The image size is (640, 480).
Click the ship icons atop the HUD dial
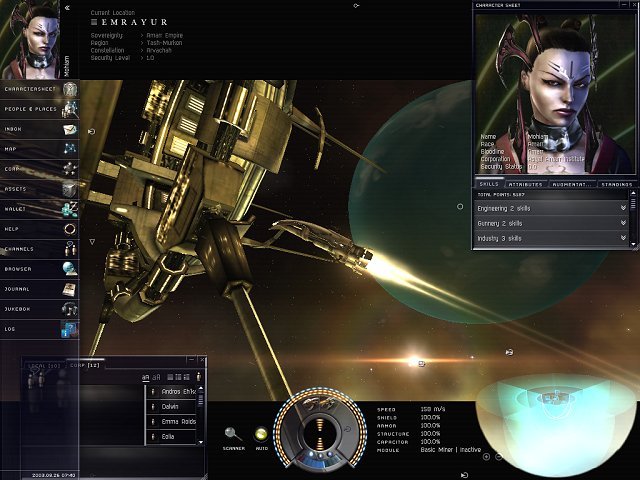319,403
